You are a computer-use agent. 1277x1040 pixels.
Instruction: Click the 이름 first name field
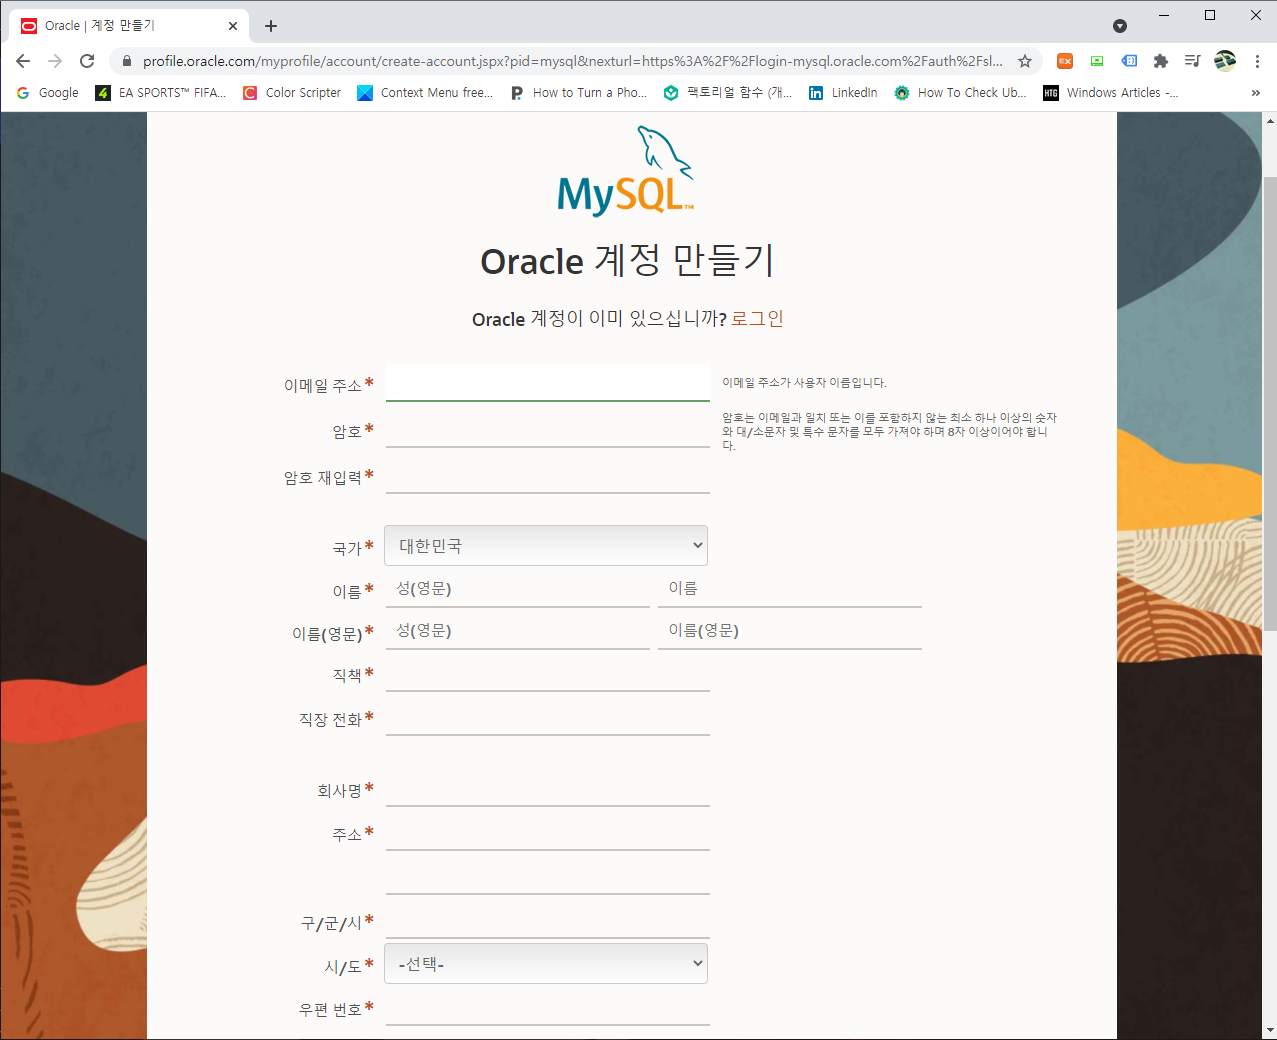(x=790, y=589)
